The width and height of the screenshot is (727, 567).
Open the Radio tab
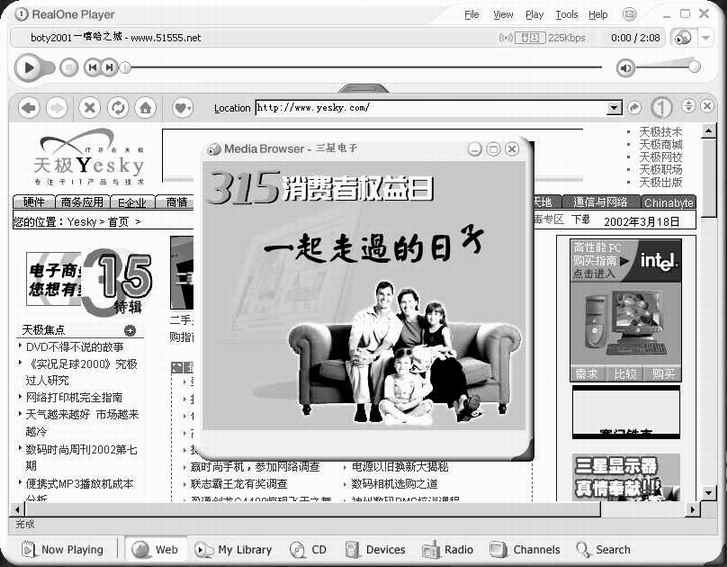point(448,550)
